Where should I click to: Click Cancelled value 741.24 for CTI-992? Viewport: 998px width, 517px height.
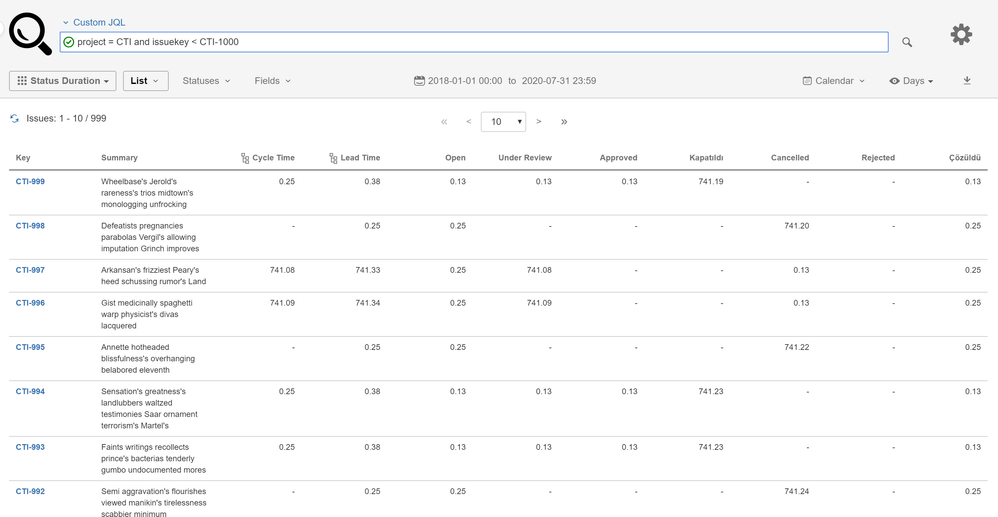[797, 492]
